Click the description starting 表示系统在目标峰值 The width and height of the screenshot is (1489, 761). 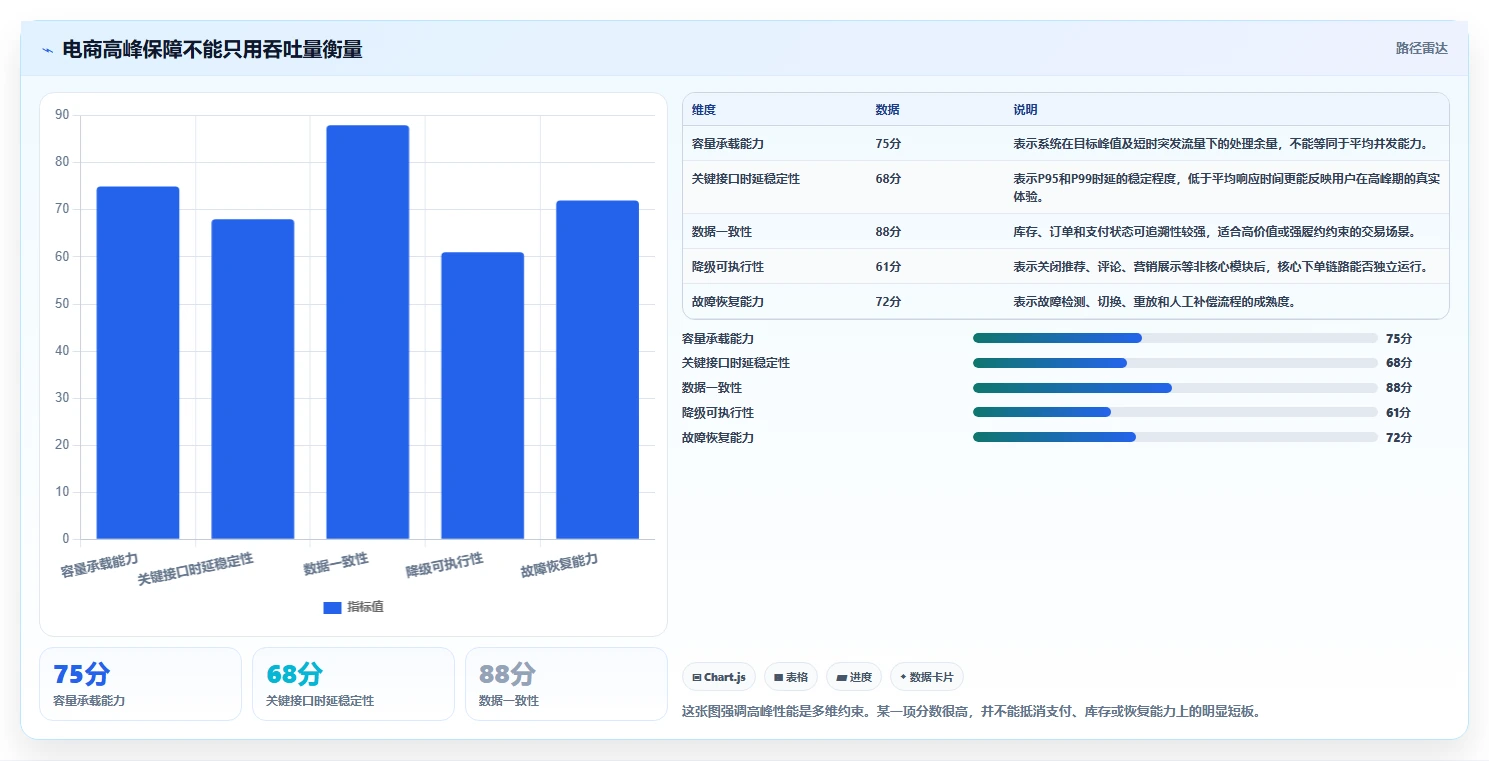coord(1220,144)
